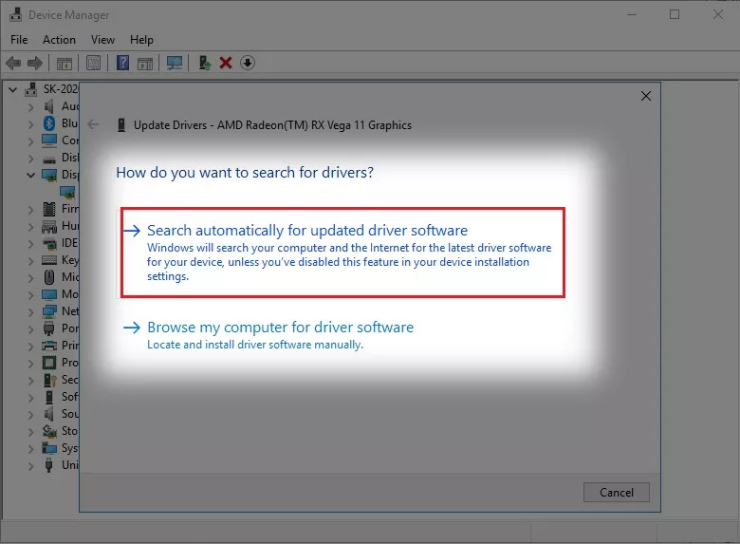Click the Print queues printer icon
Viewport: 740px width, 544px height.
[x=49, y=345]
